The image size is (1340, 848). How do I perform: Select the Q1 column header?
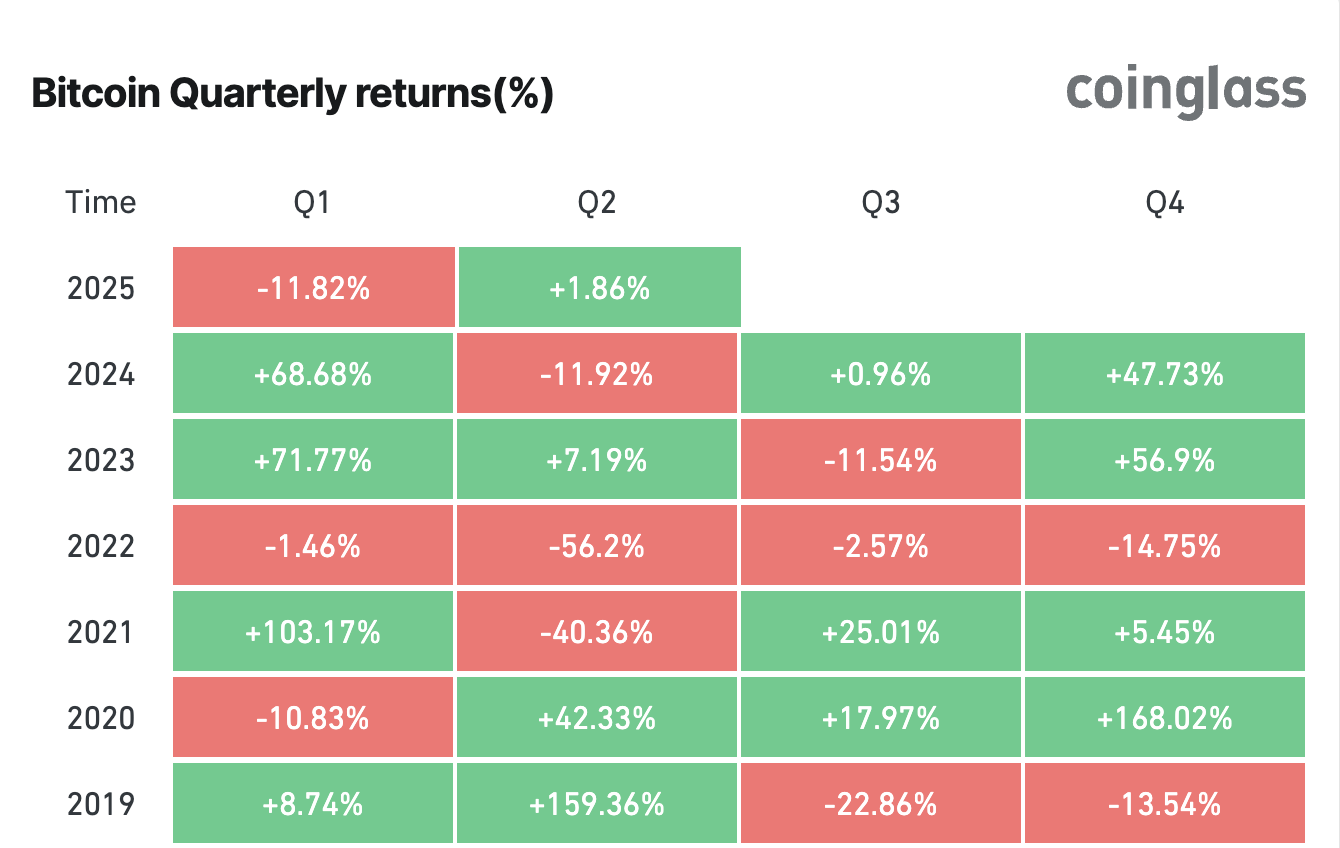click(312, 203)
